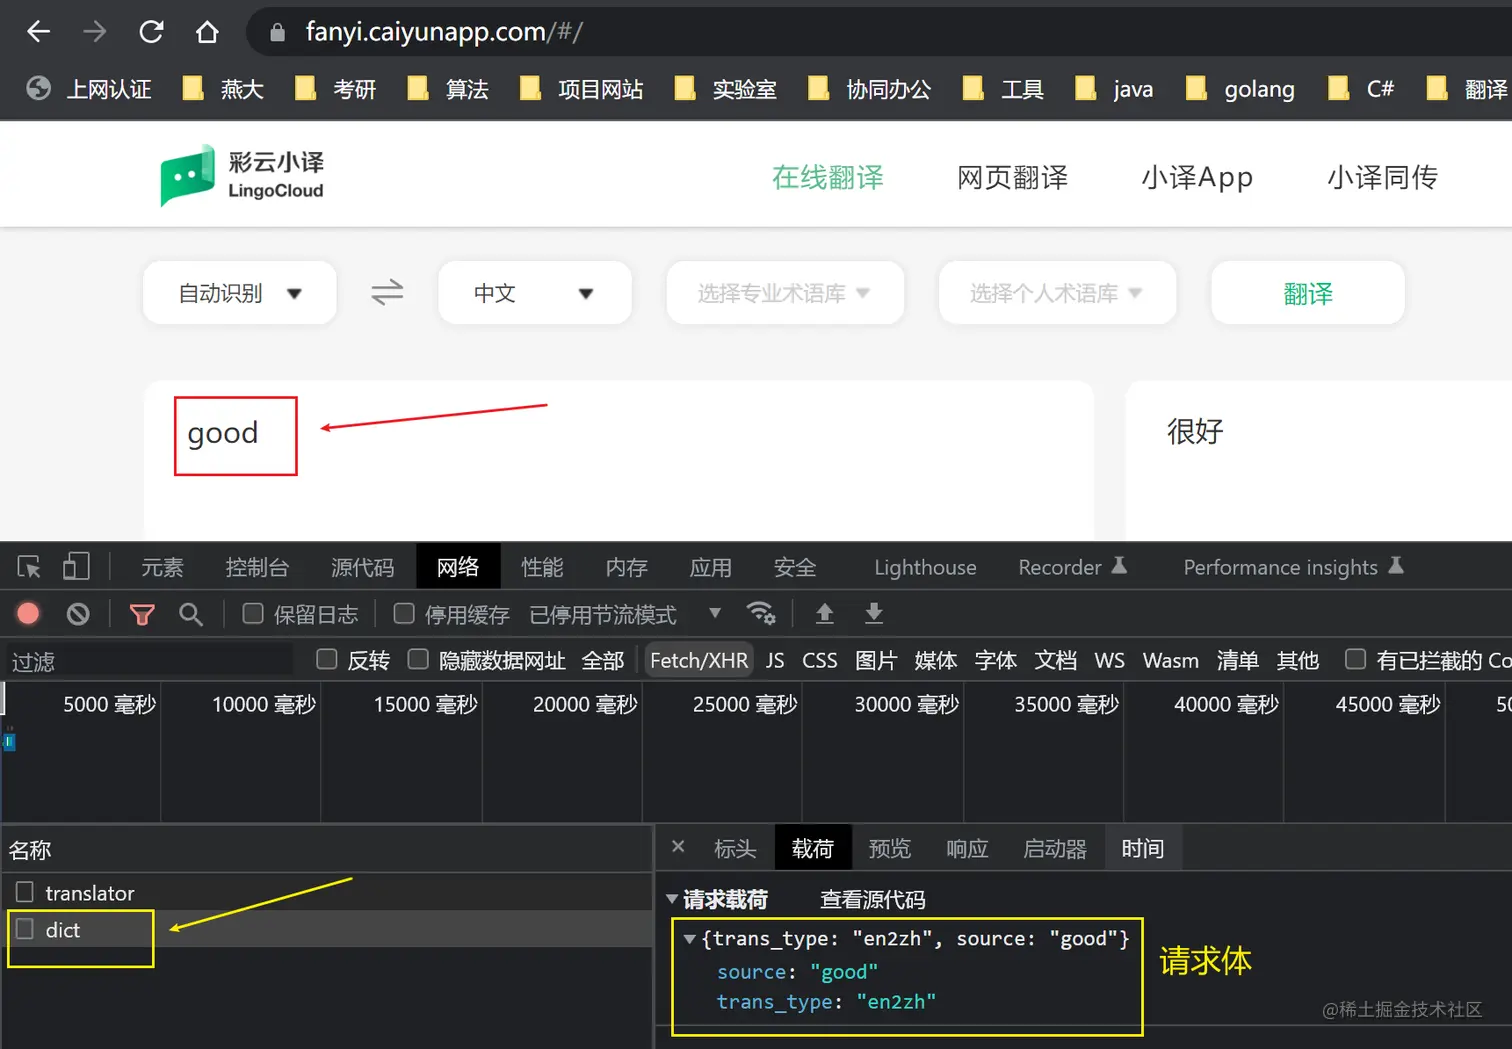The height and width of the screenshot is (1049, 1512).
Task: Close the request details pane
Action: (678, 847)
